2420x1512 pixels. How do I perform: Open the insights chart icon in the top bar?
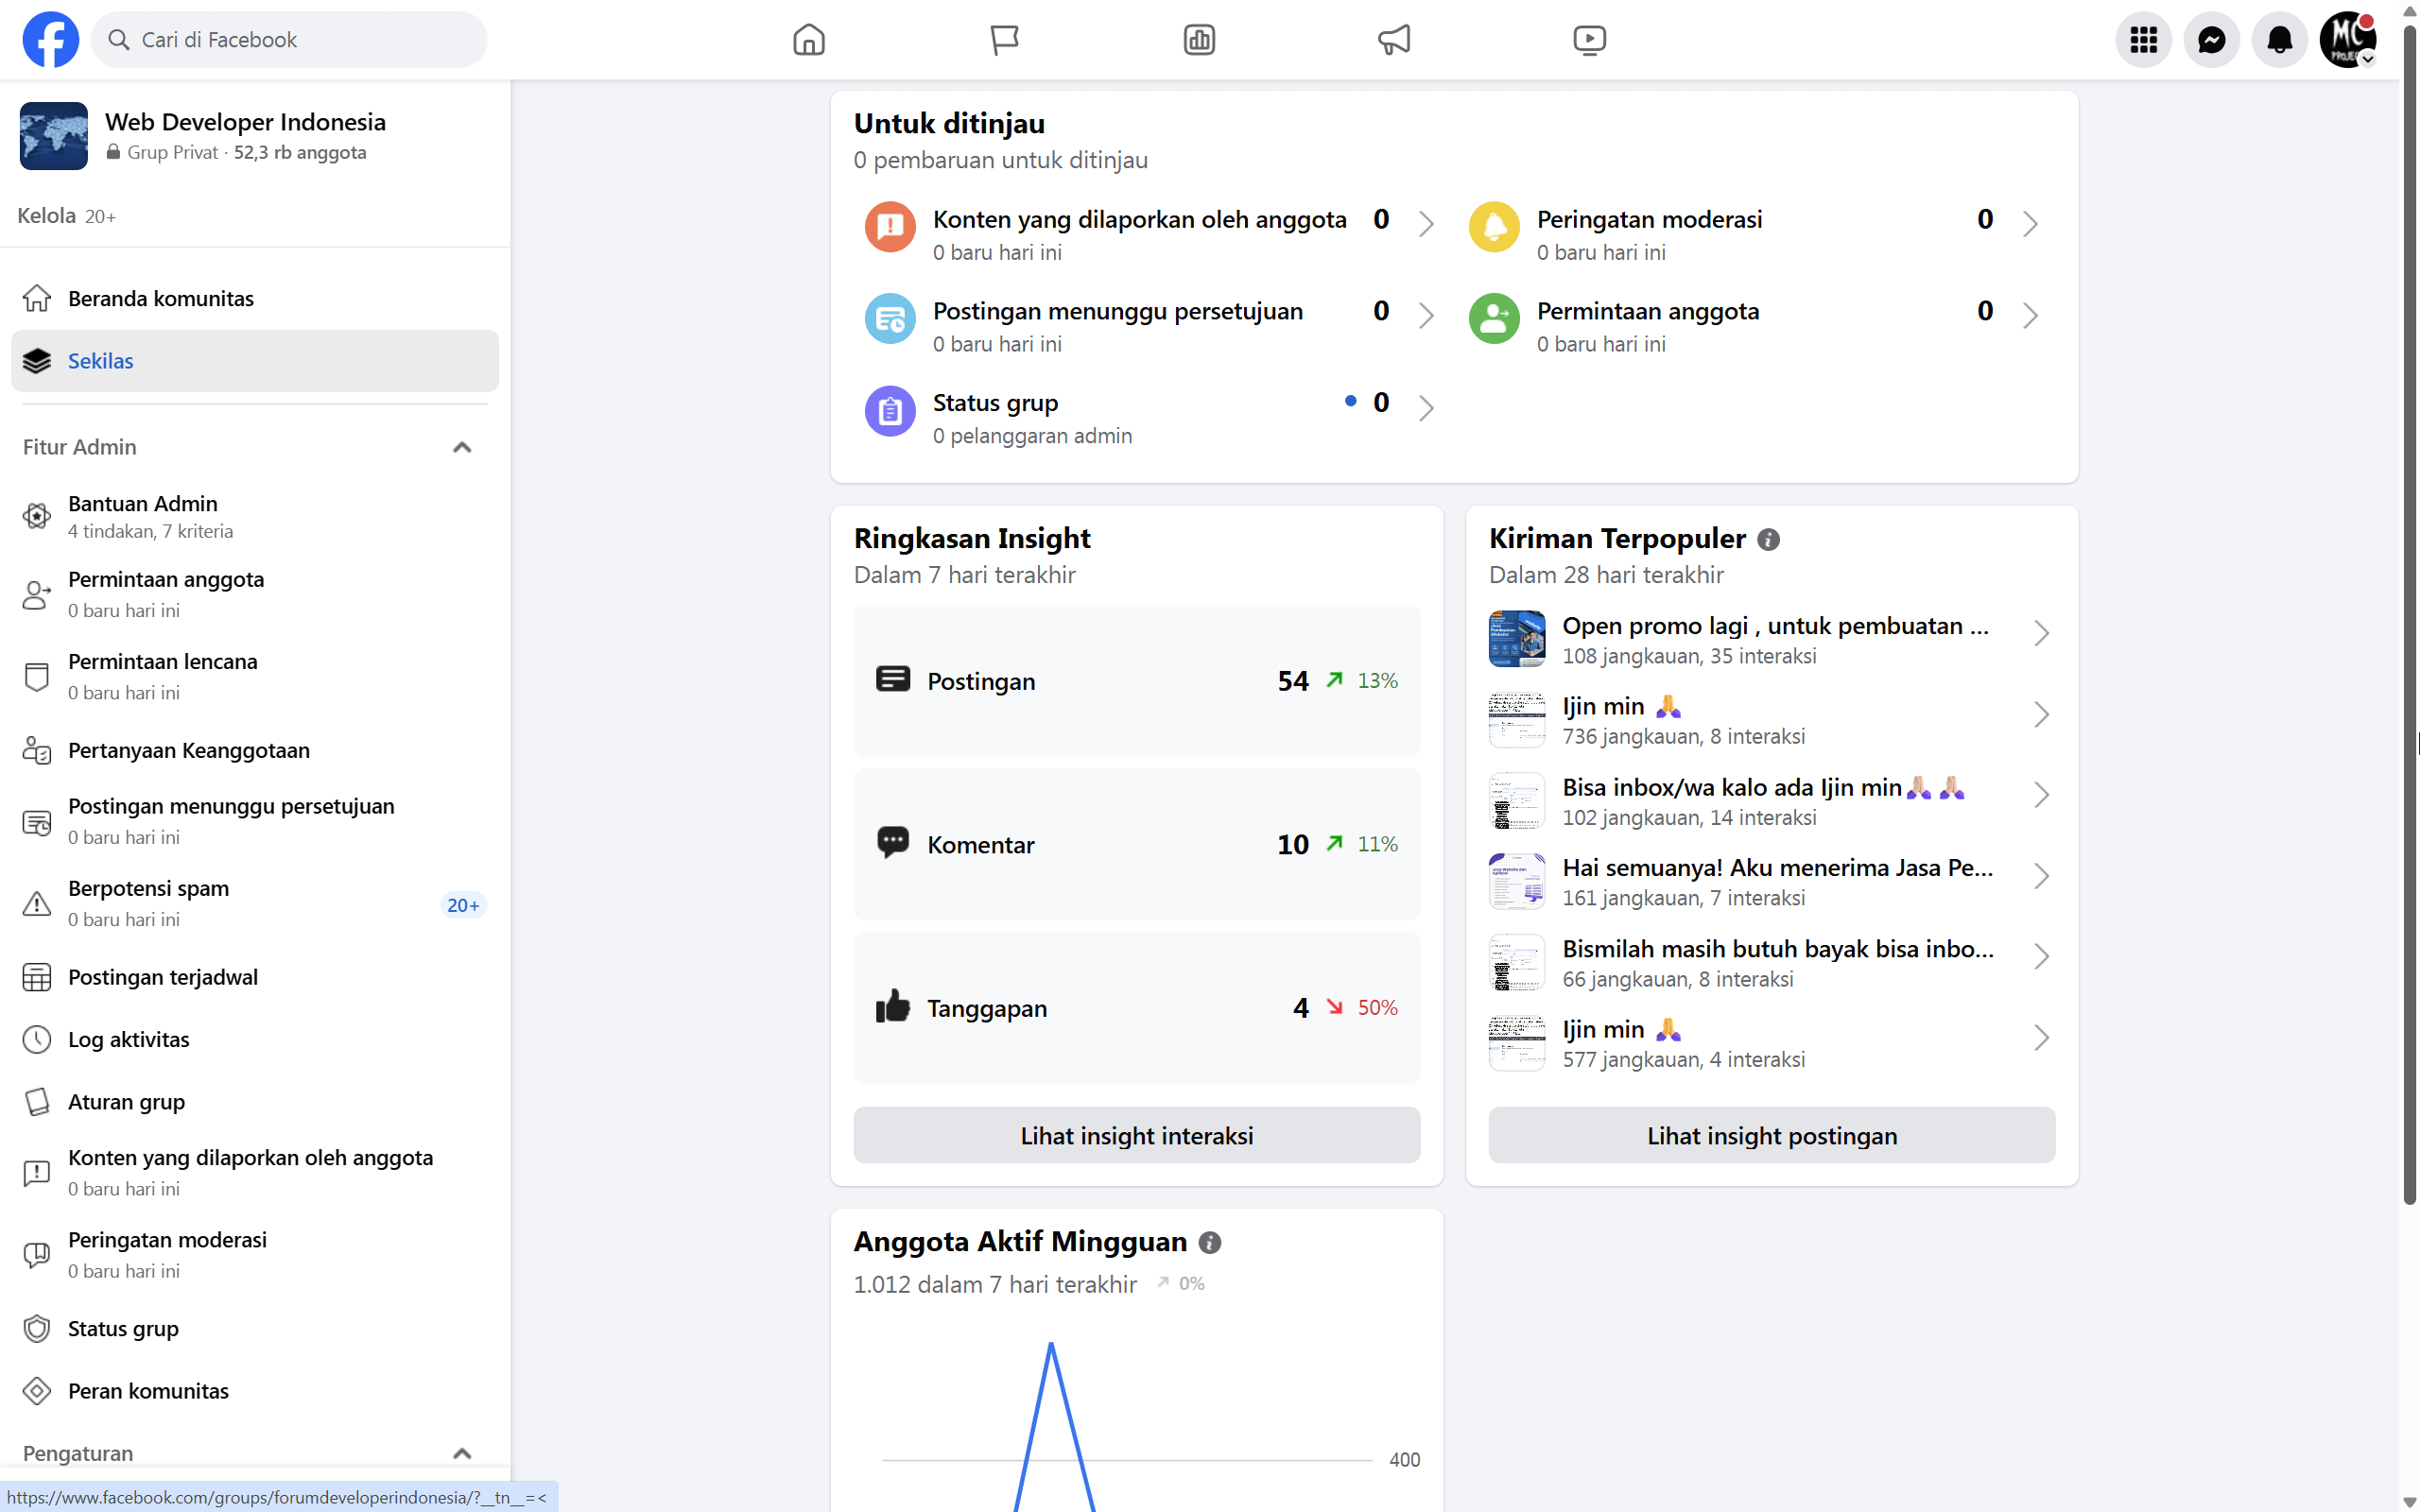1197,39
